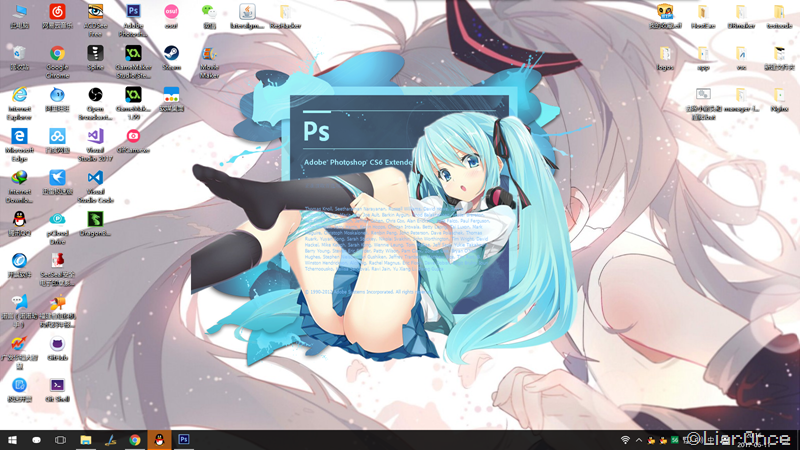Launch Google Chrome from the desktop icon
This screenshot has width=800, height=450.
click(x=57, y=53)
